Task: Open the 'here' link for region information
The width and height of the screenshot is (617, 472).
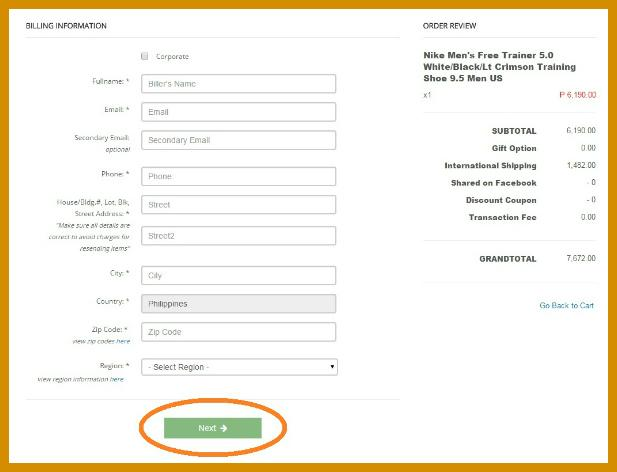Action: [x=117, y=379]
